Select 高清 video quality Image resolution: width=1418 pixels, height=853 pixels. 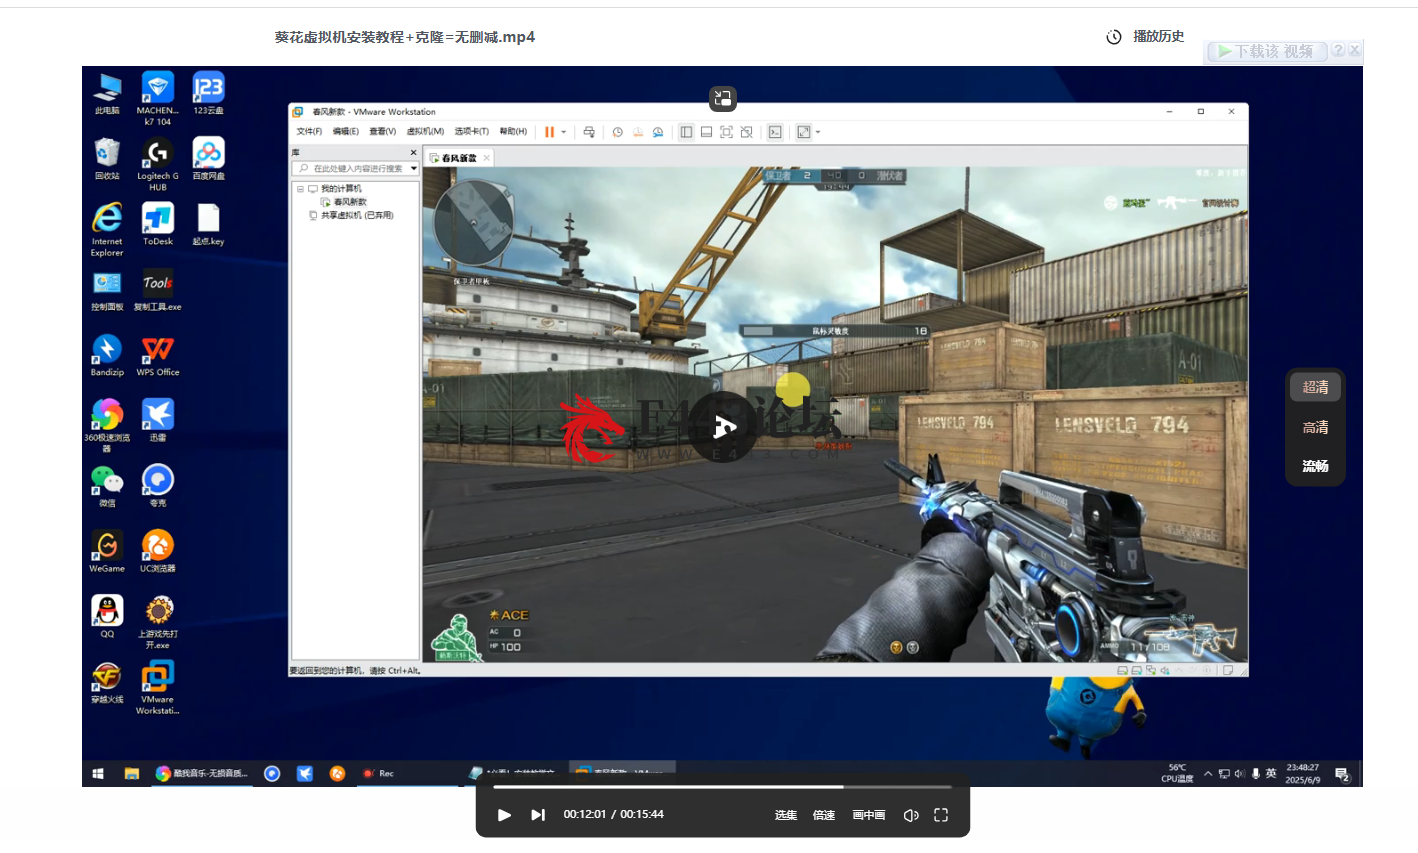click(1315, 427)
